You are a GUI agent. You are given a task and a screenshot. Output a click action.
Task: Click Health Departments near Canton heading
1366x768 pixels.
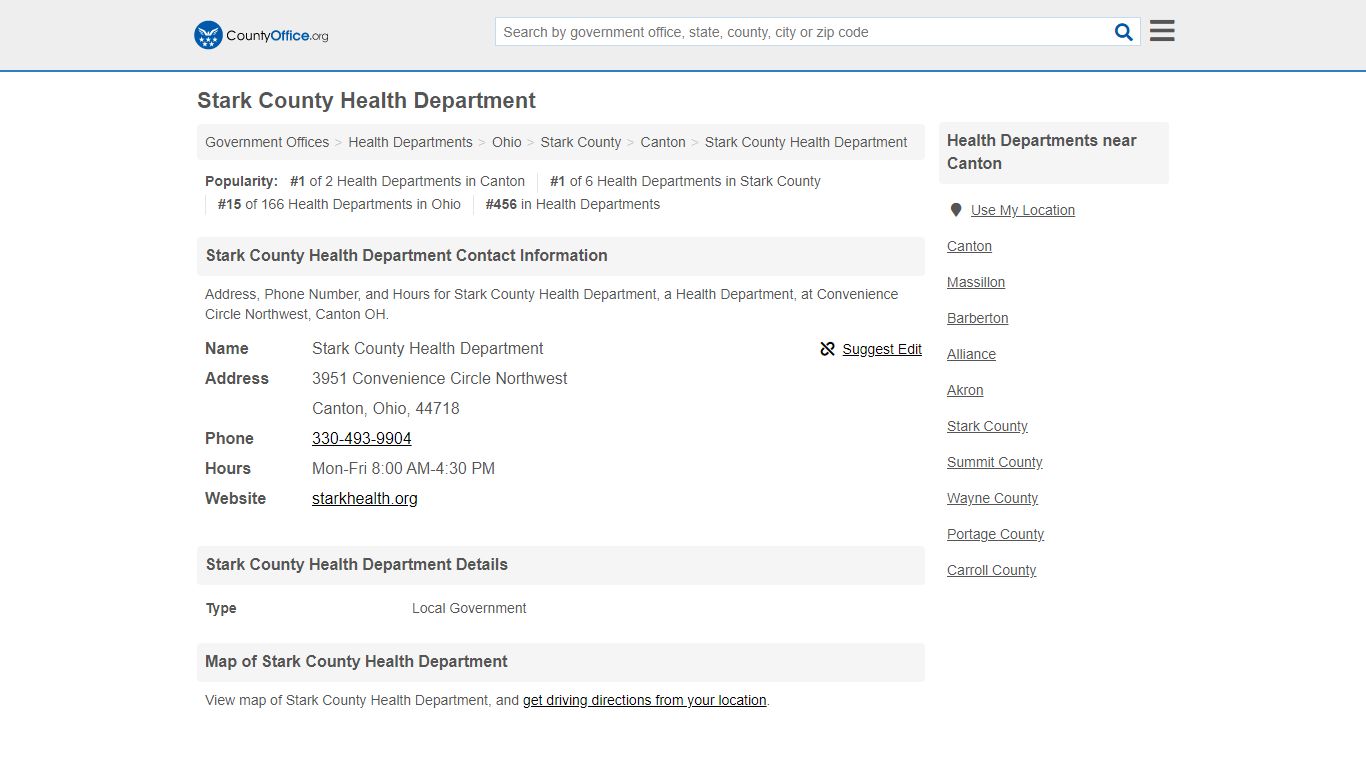(1042, 152)
